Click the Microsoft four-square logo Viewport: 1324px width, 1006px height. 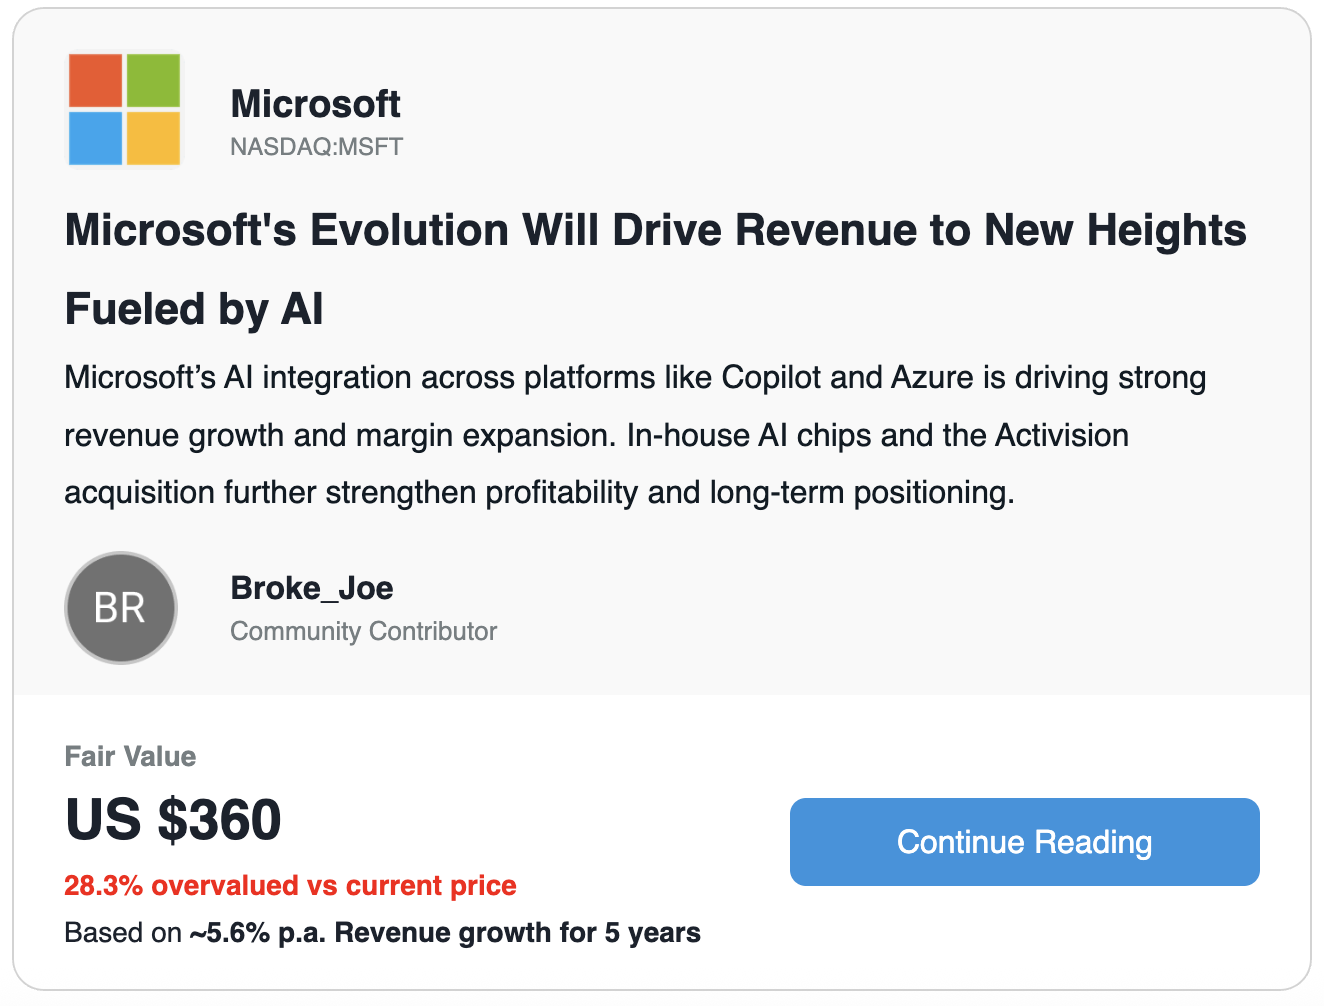124,110
